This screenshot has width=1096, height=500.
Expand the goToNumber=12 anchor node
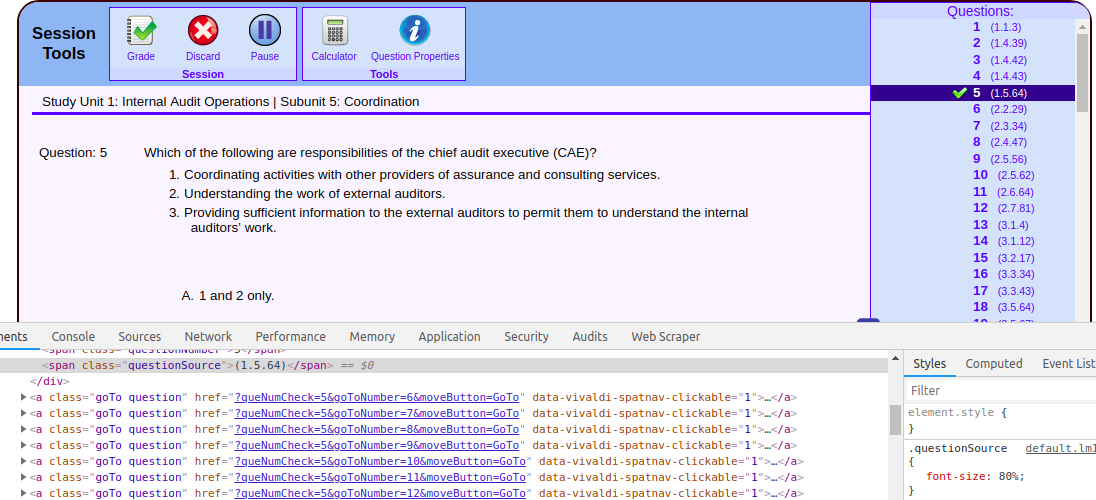[24, 494]
